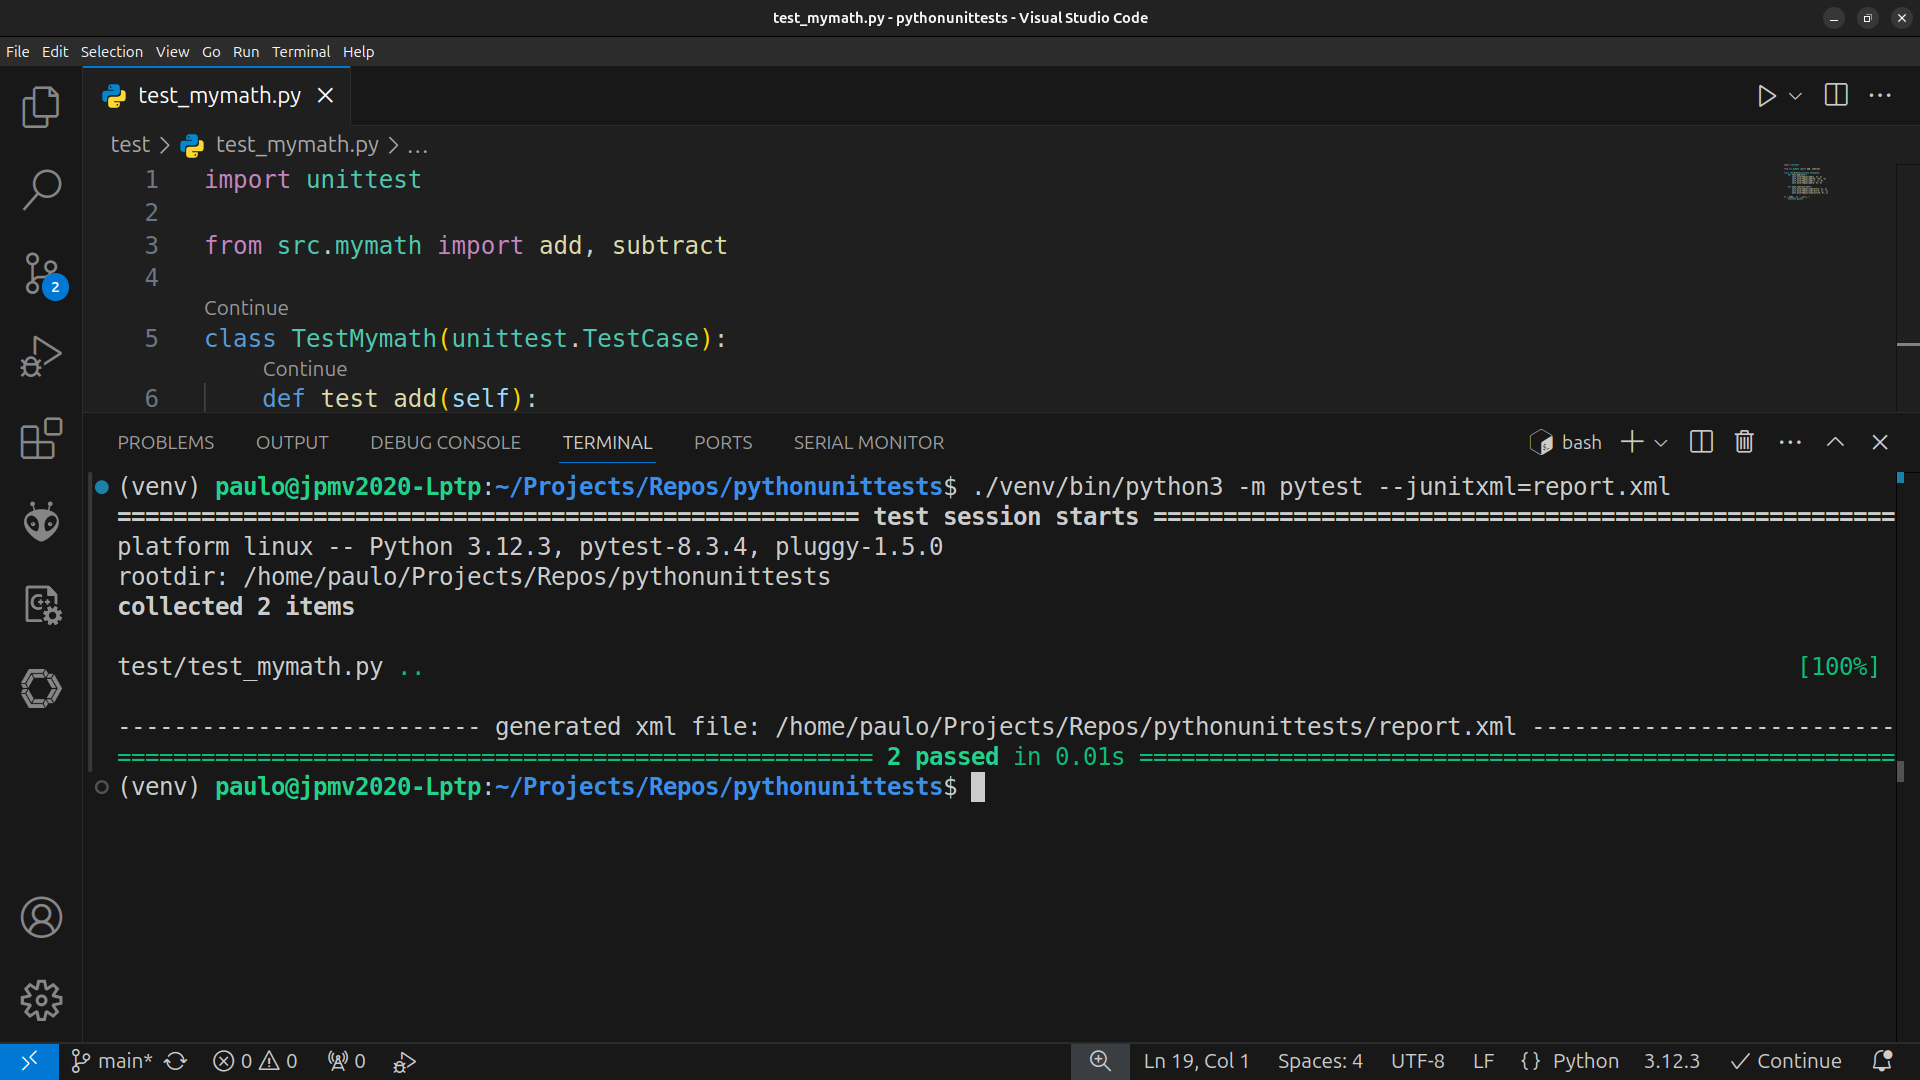This screenshot has height=1080, width=1920.
Task: Open the Run and Debug view
Action: (41, 356)
